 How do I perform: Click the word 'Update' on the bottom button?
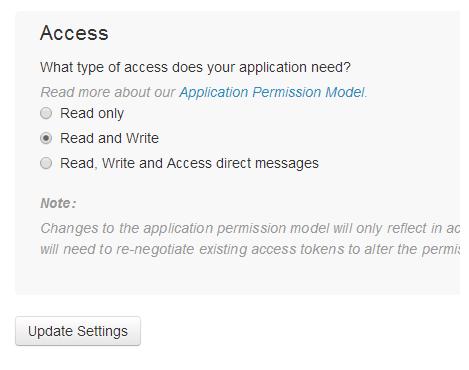(x=50, y=331)
